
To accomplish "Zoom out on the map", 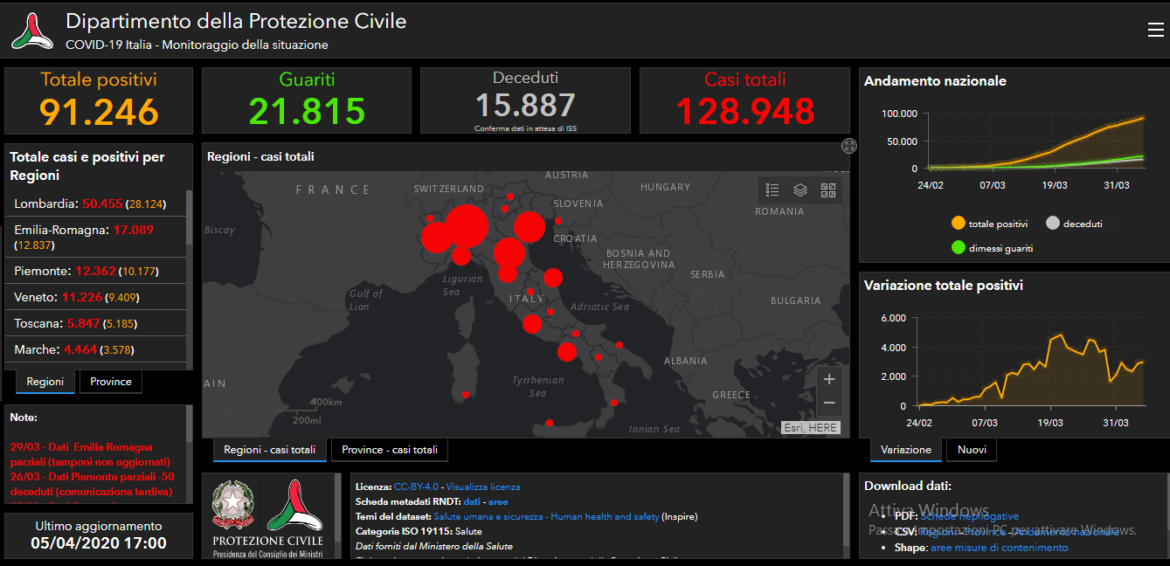I will coord(829,403).
